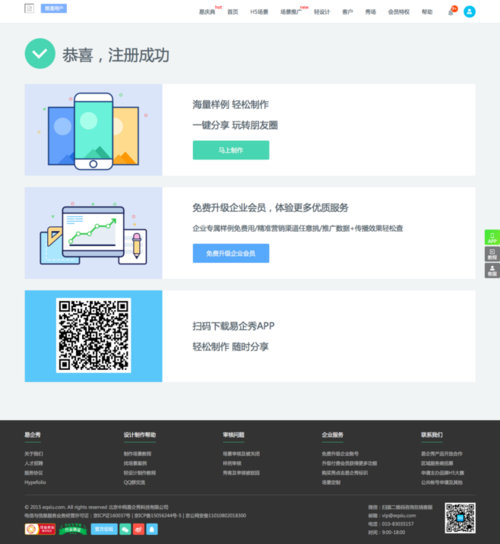Click the red trust certification badge in footer

pyautogui.click(x=40, y=529)
